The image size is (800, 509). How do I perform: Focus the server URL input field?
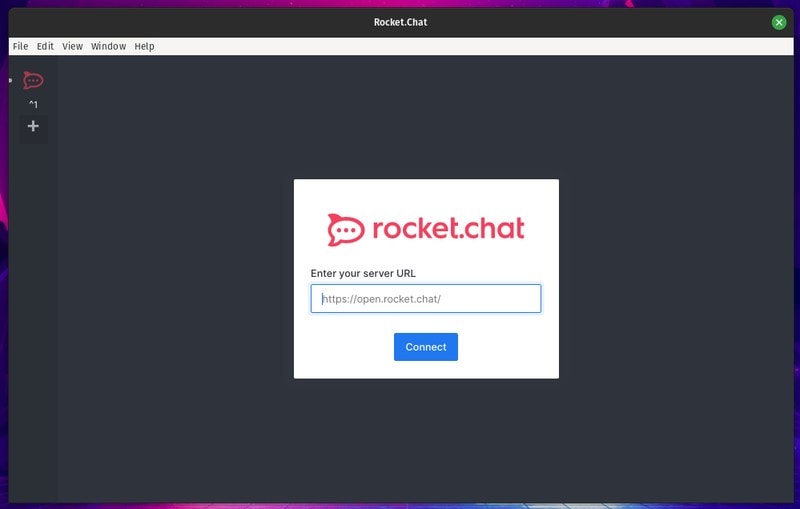[426, 299]
